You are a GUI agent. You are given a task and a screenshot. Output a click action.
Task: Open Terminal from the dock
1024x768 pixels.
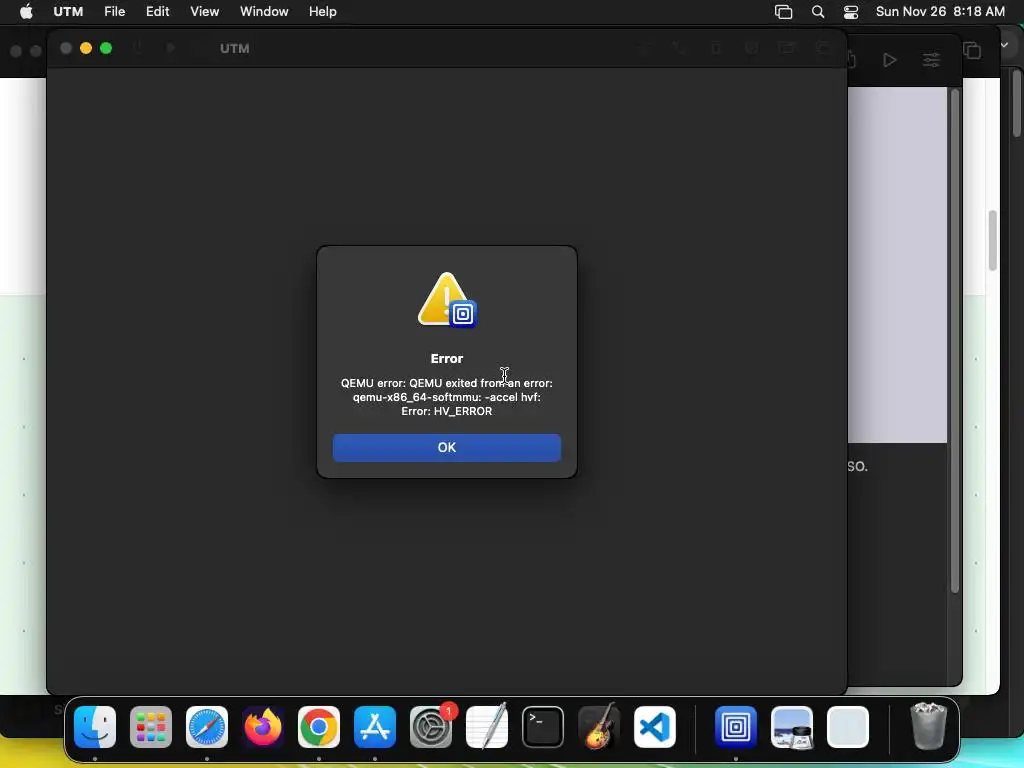[543, 727]
